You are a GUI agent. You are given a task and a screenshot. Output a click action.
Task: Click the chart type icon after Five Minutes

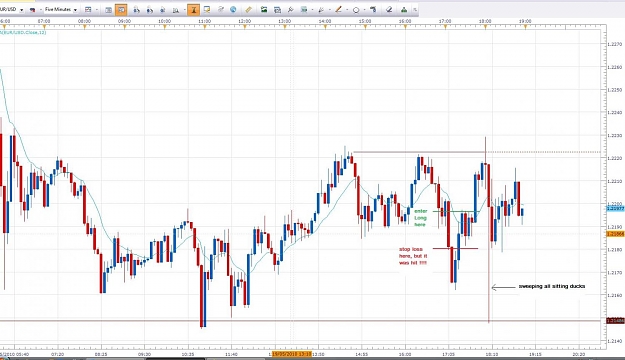tap(88, 10)
